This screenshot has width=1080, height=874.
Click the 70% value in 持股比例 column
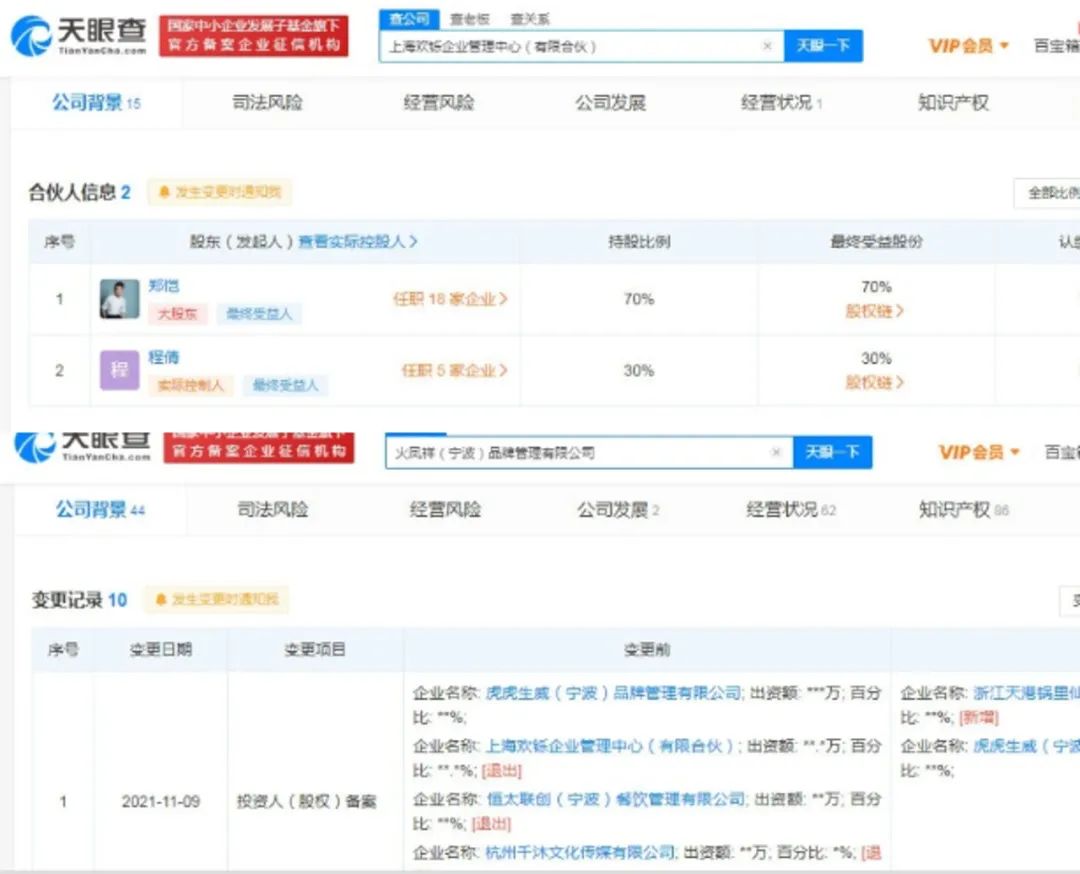638,299
